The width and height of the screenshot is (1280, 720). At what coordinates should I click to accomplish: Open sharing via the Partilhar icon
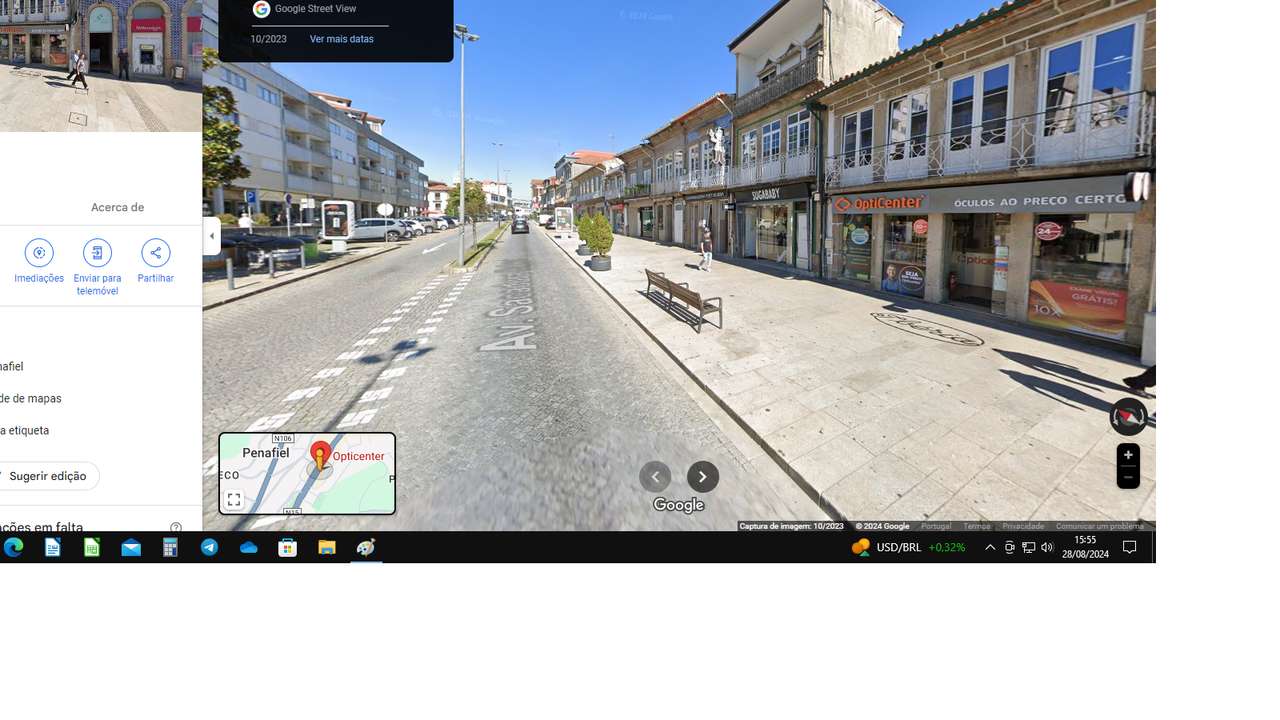tap(156, 253)
